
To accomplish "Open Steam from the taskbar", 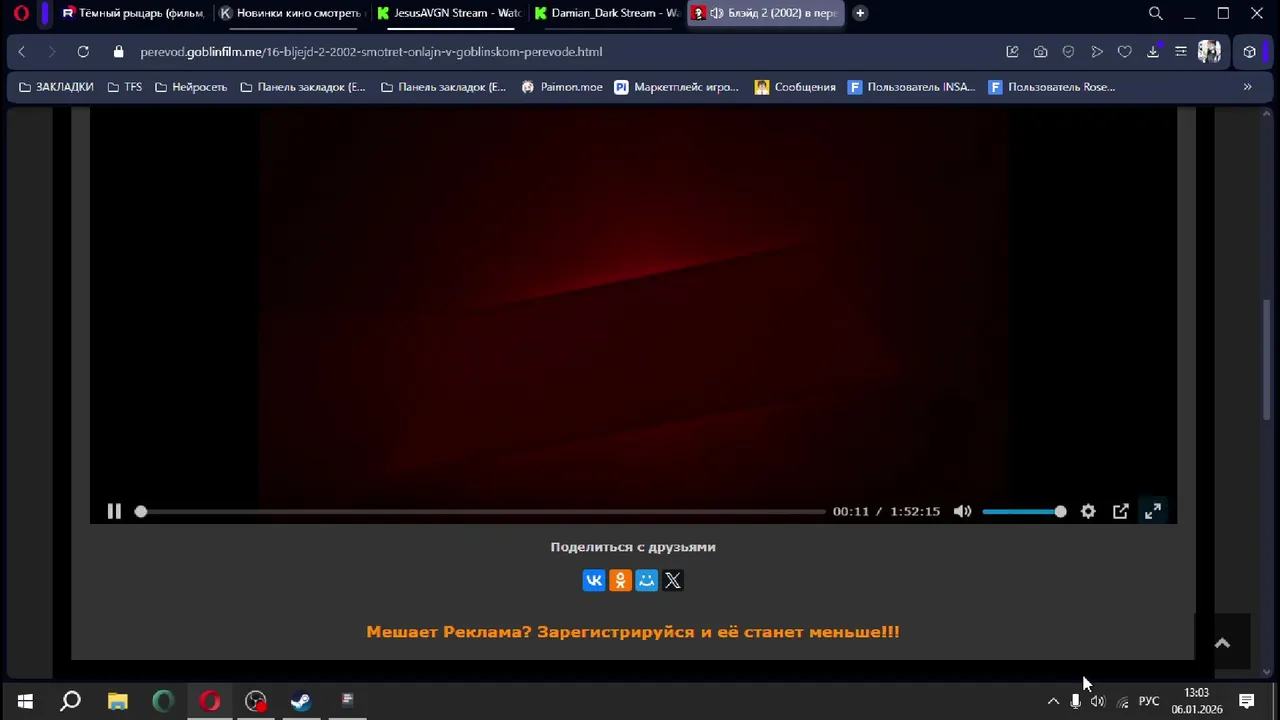I will tap(301, 701).
